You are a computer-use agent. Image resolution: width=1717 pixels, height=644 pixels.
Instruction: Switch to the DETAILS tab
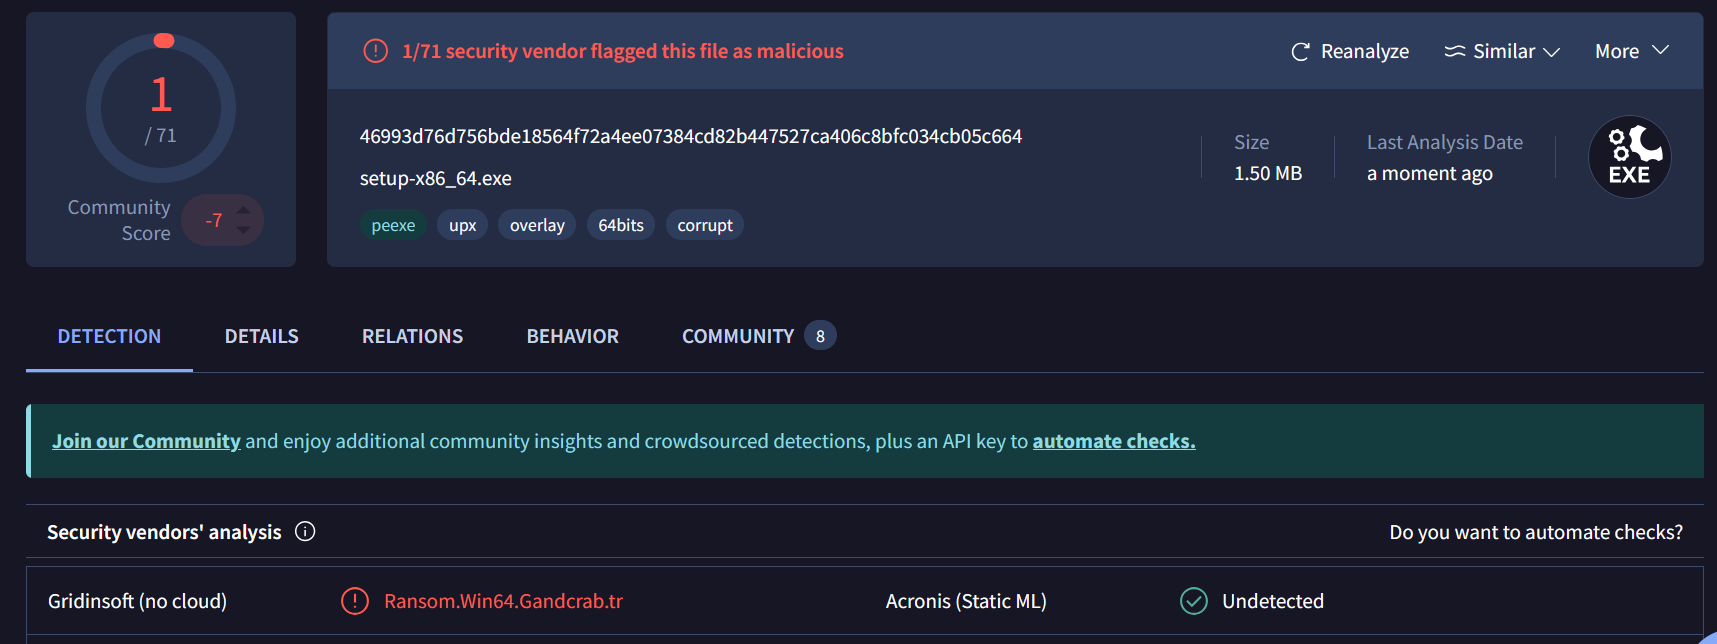point(261,337)
